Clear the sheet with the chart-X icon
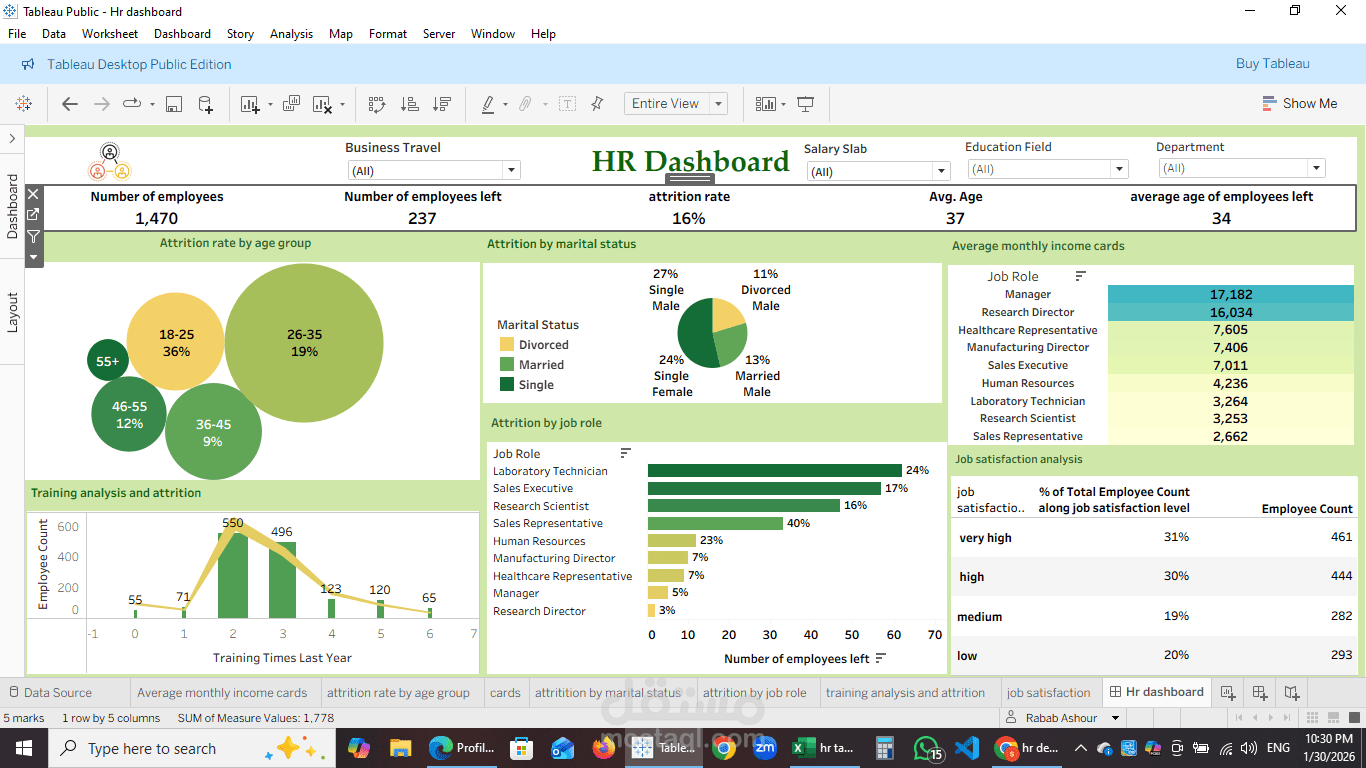1366x768 pixels. click(322, 104)
